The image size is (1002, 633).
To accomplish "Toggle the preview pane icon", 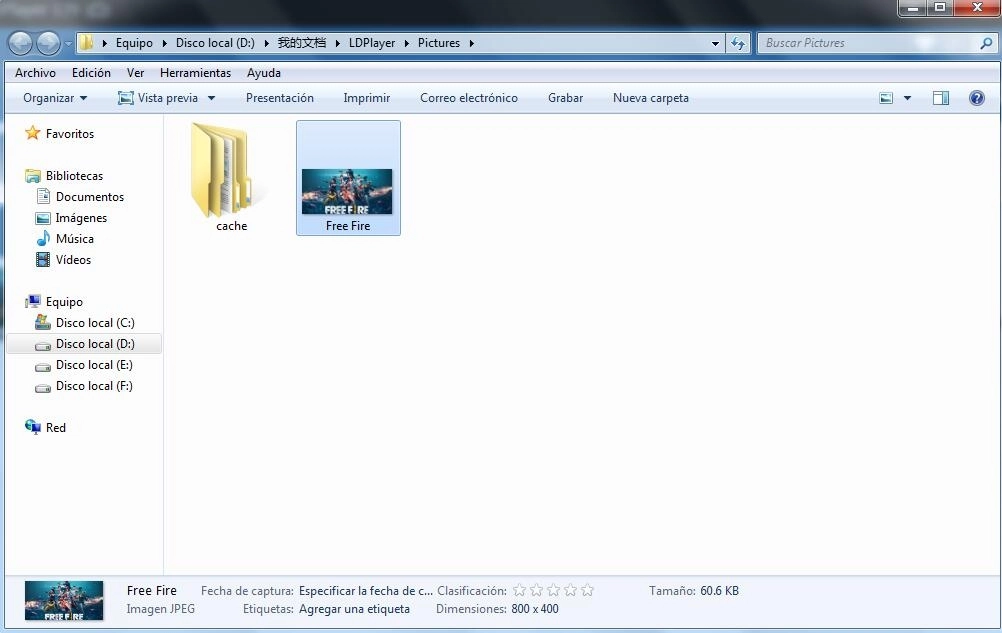I will 941,98.
